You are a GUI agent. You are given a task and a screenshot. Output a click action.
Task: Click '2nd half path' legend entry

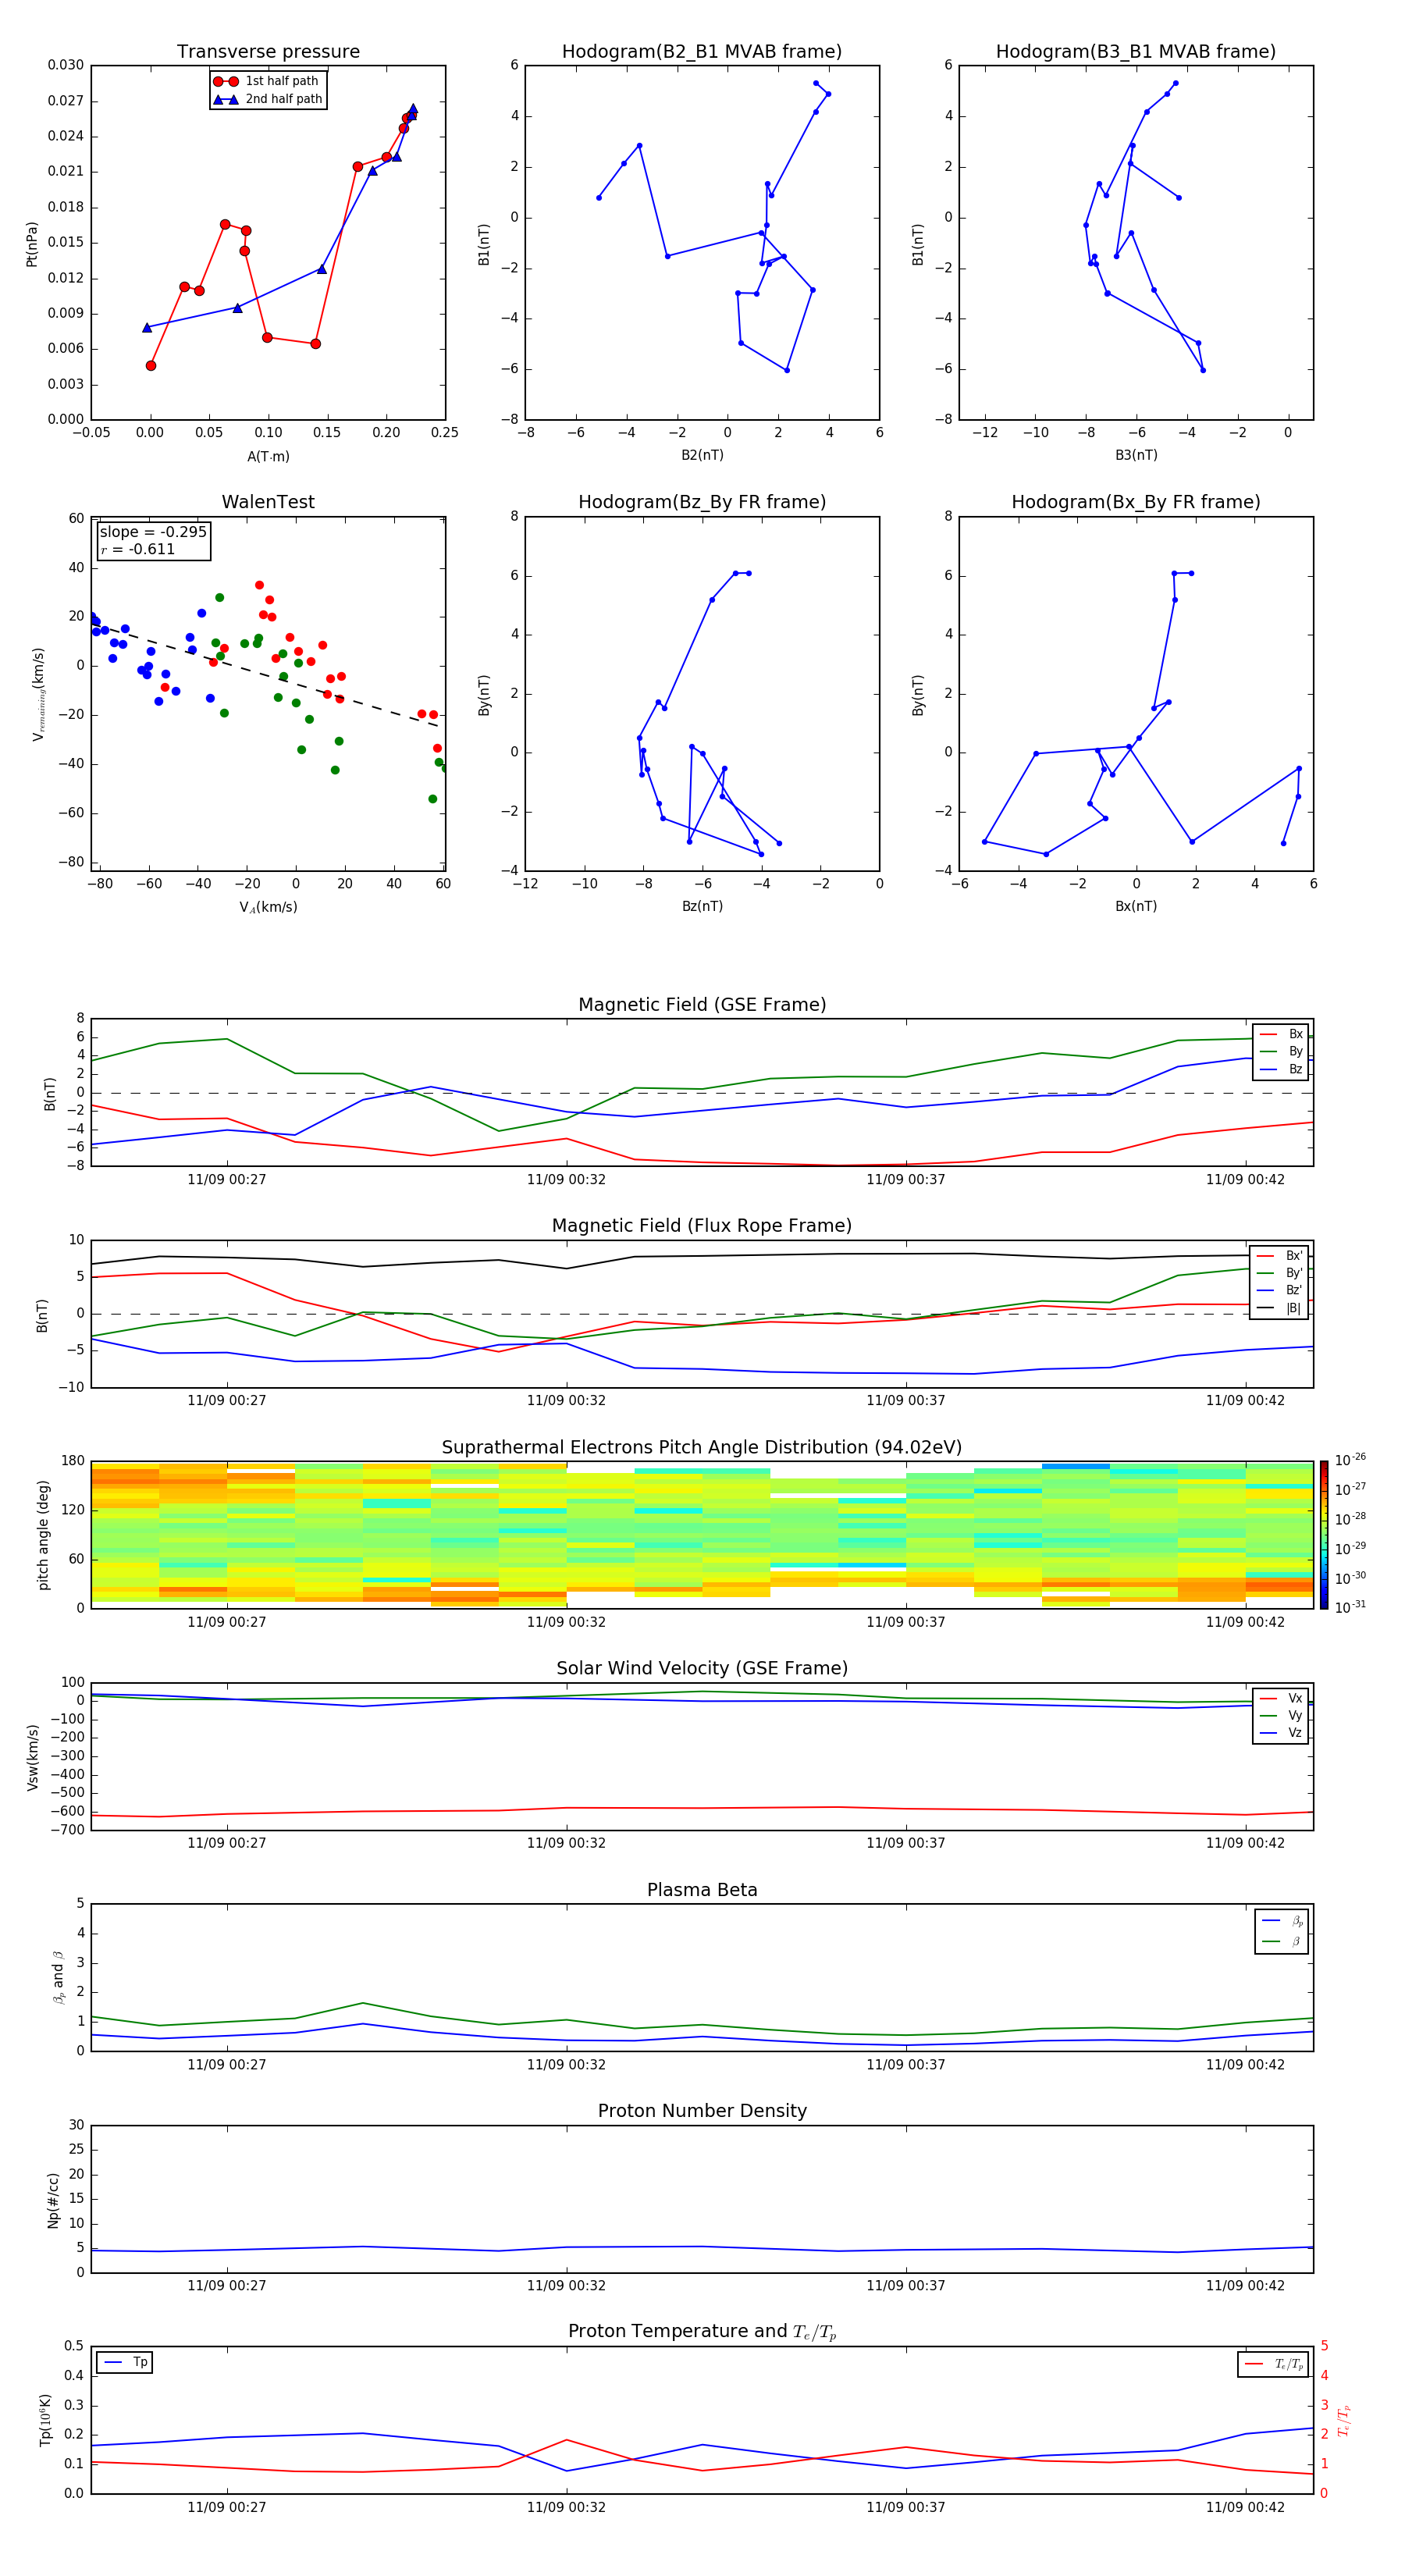tap(267, 99)
